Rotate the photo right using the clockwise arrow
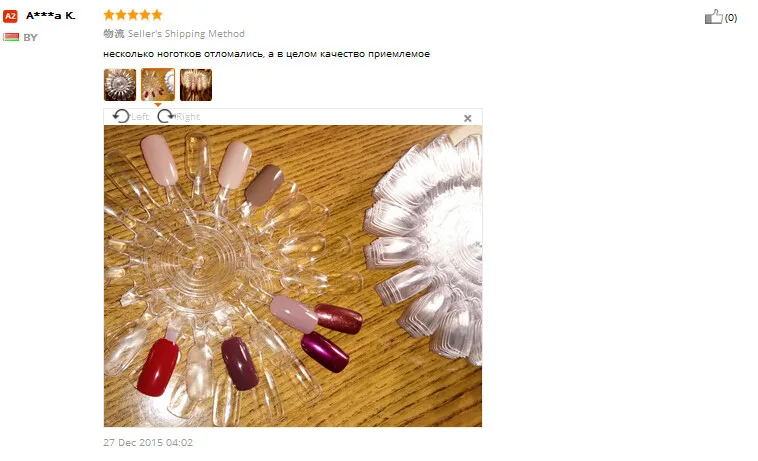Screen dimensions: 758x461 166,116
